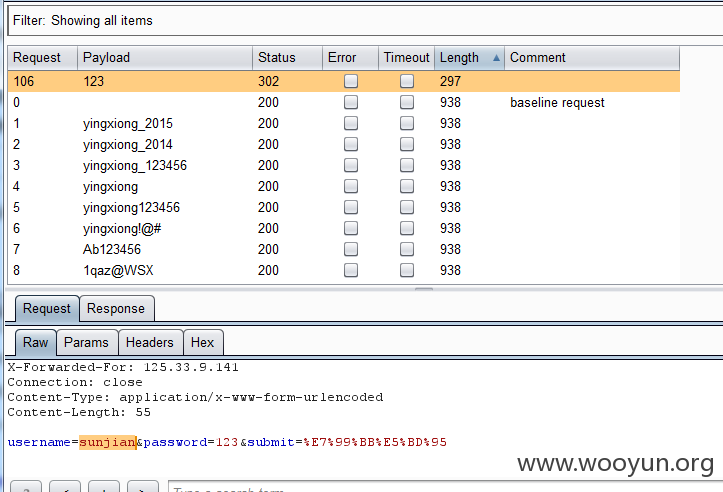Image resolution: width=723 pixels, height=492 pixels.
Task: Focus the 'Type a search term' field
Action: (445, 486)
